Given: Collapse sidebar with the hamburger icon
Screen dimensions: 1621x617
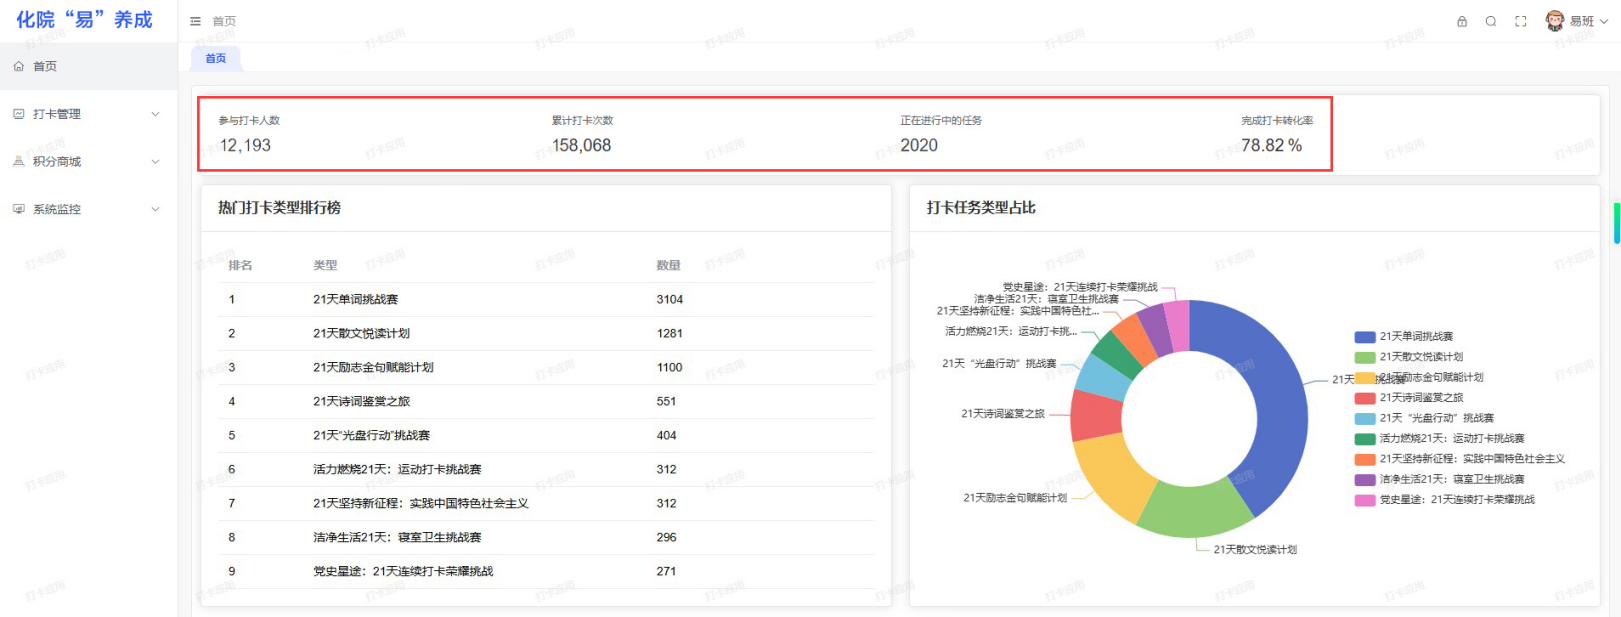Looking at the screenshot, I should click(195, 21).
